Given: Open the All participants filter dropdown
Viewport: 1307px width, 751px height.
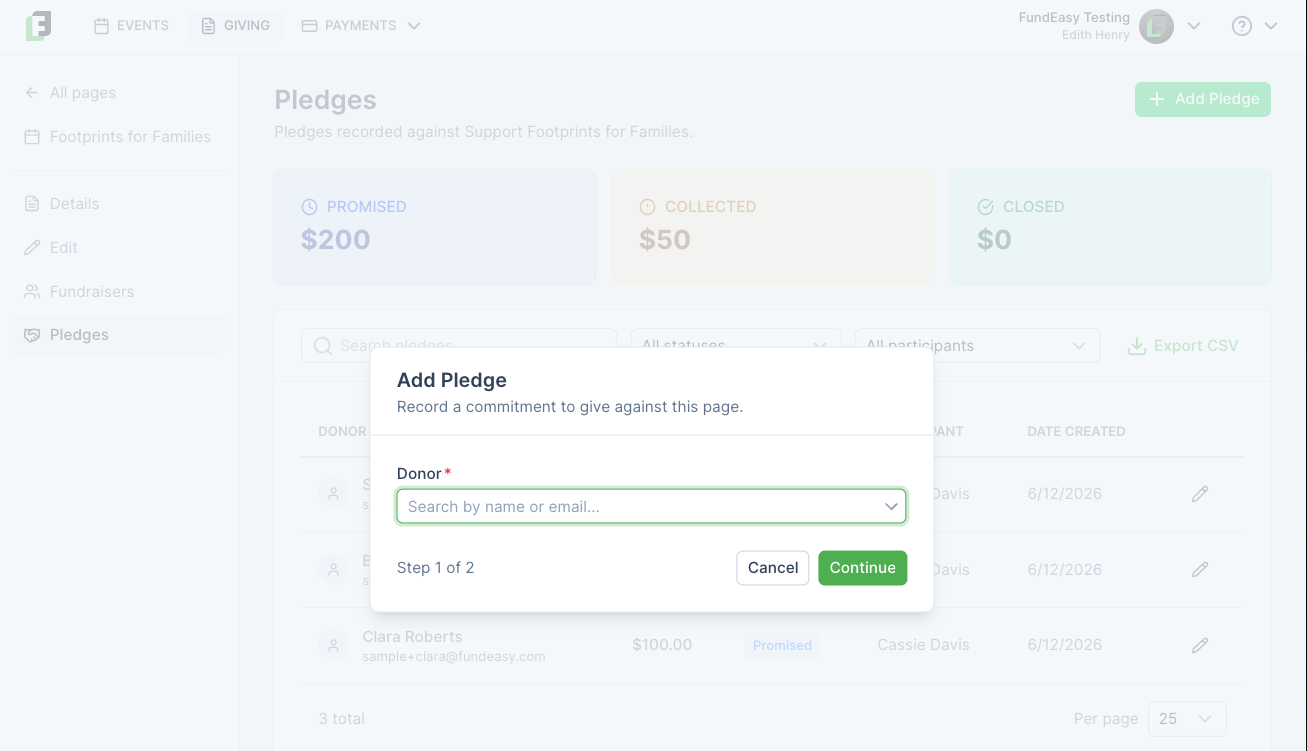Looking at the screenshot, I should 977,346.
